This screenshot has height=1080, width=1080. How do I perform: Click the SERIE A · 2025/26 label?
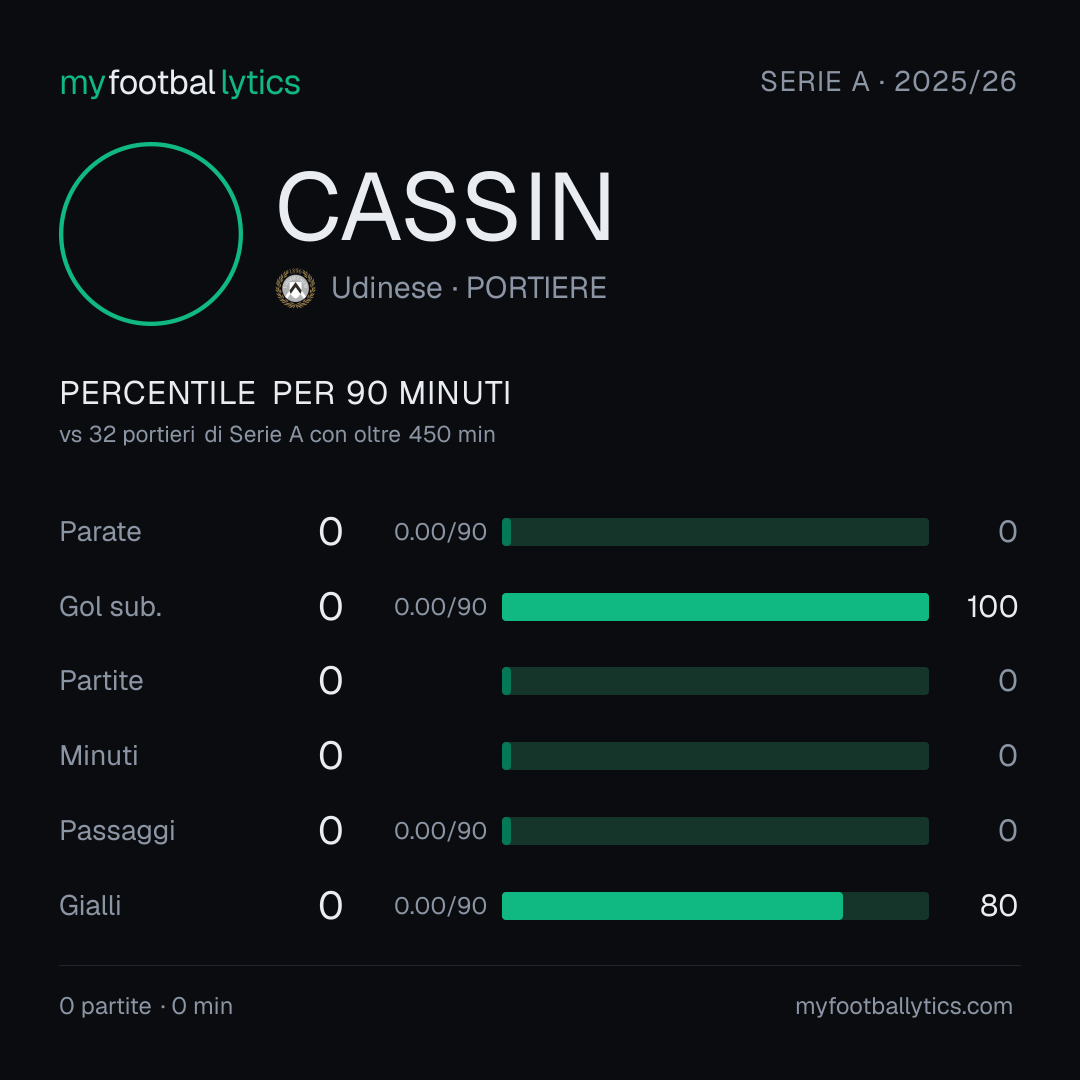(888, 81)
